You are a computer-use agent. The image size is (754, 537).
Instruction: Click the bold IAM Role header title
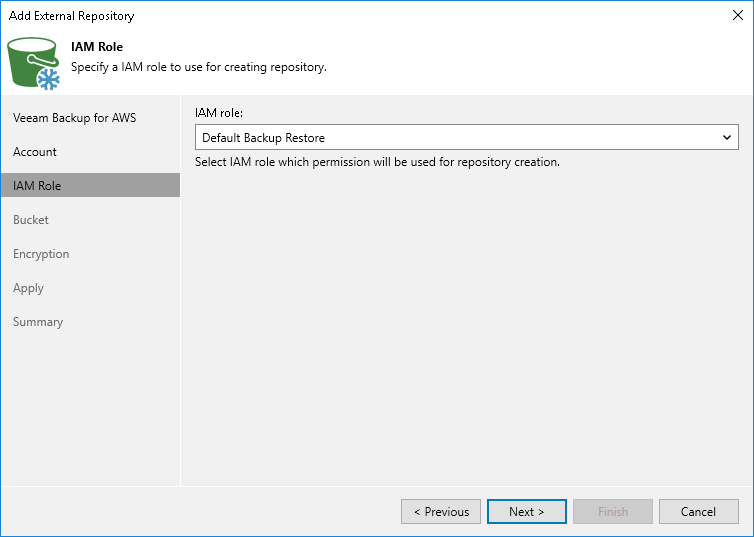pos(96,47)
